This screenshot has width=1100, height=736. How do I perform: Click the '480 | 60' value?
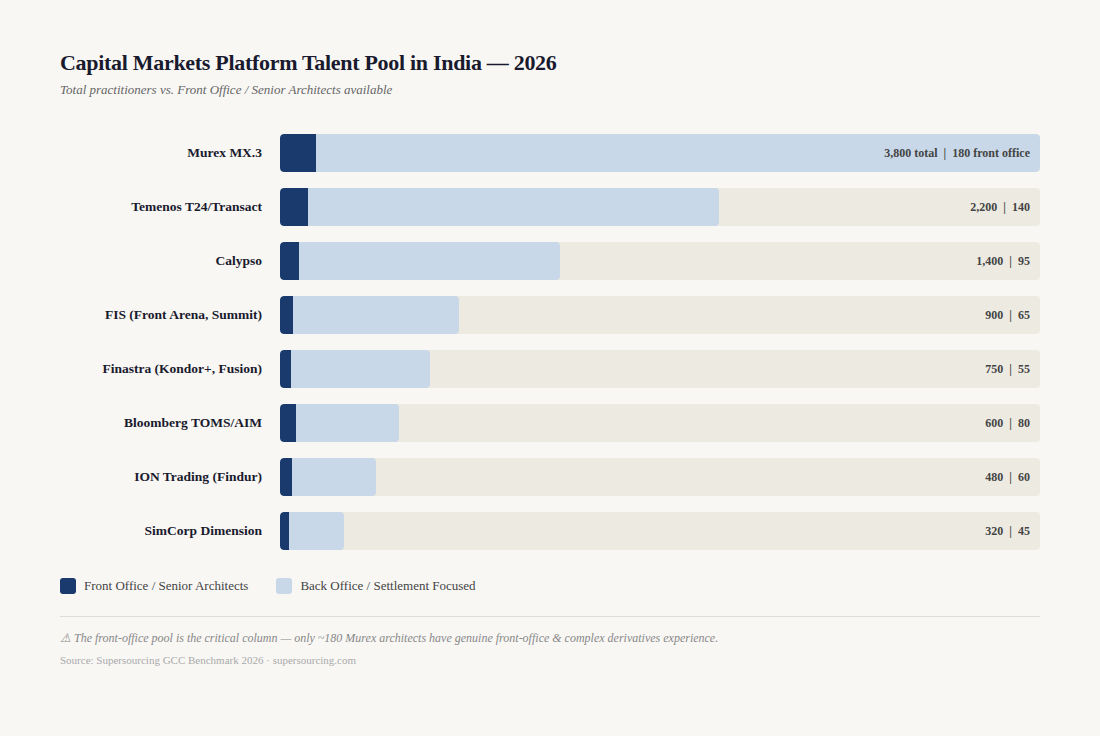(x=1007, y=477)
